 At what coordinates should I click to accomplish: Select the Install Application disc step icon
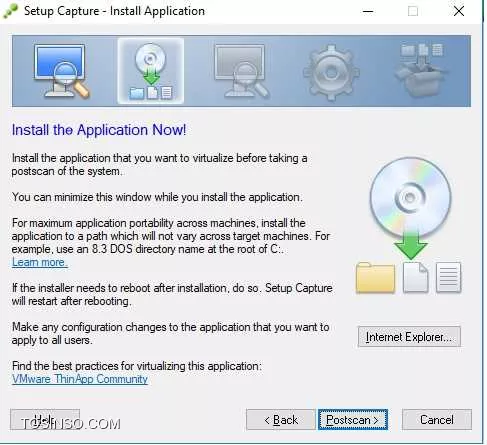[x=151, y=71]
